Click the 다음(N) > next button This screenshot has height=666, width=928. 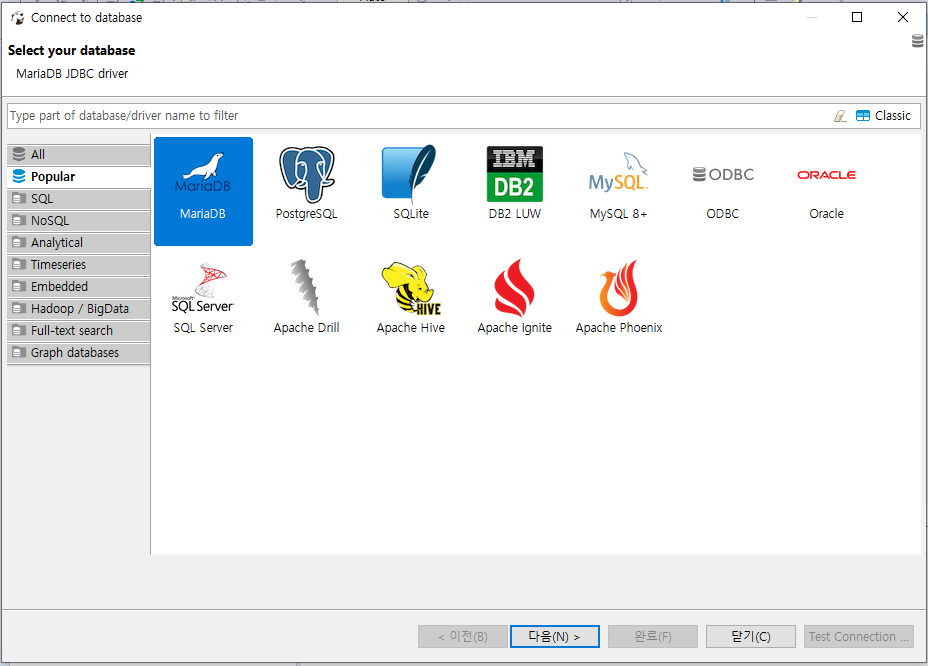(555, 636)
